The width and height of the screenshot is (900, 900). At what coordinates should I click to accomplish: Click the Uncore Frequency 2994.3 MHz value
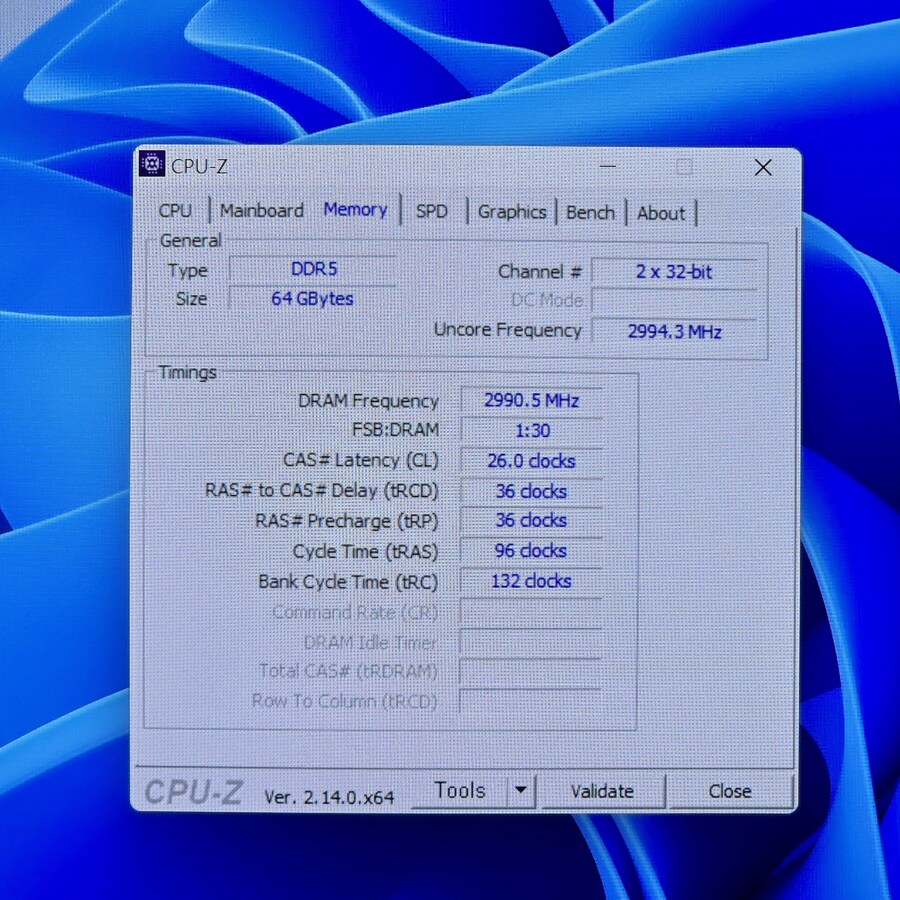pos(674,331)
